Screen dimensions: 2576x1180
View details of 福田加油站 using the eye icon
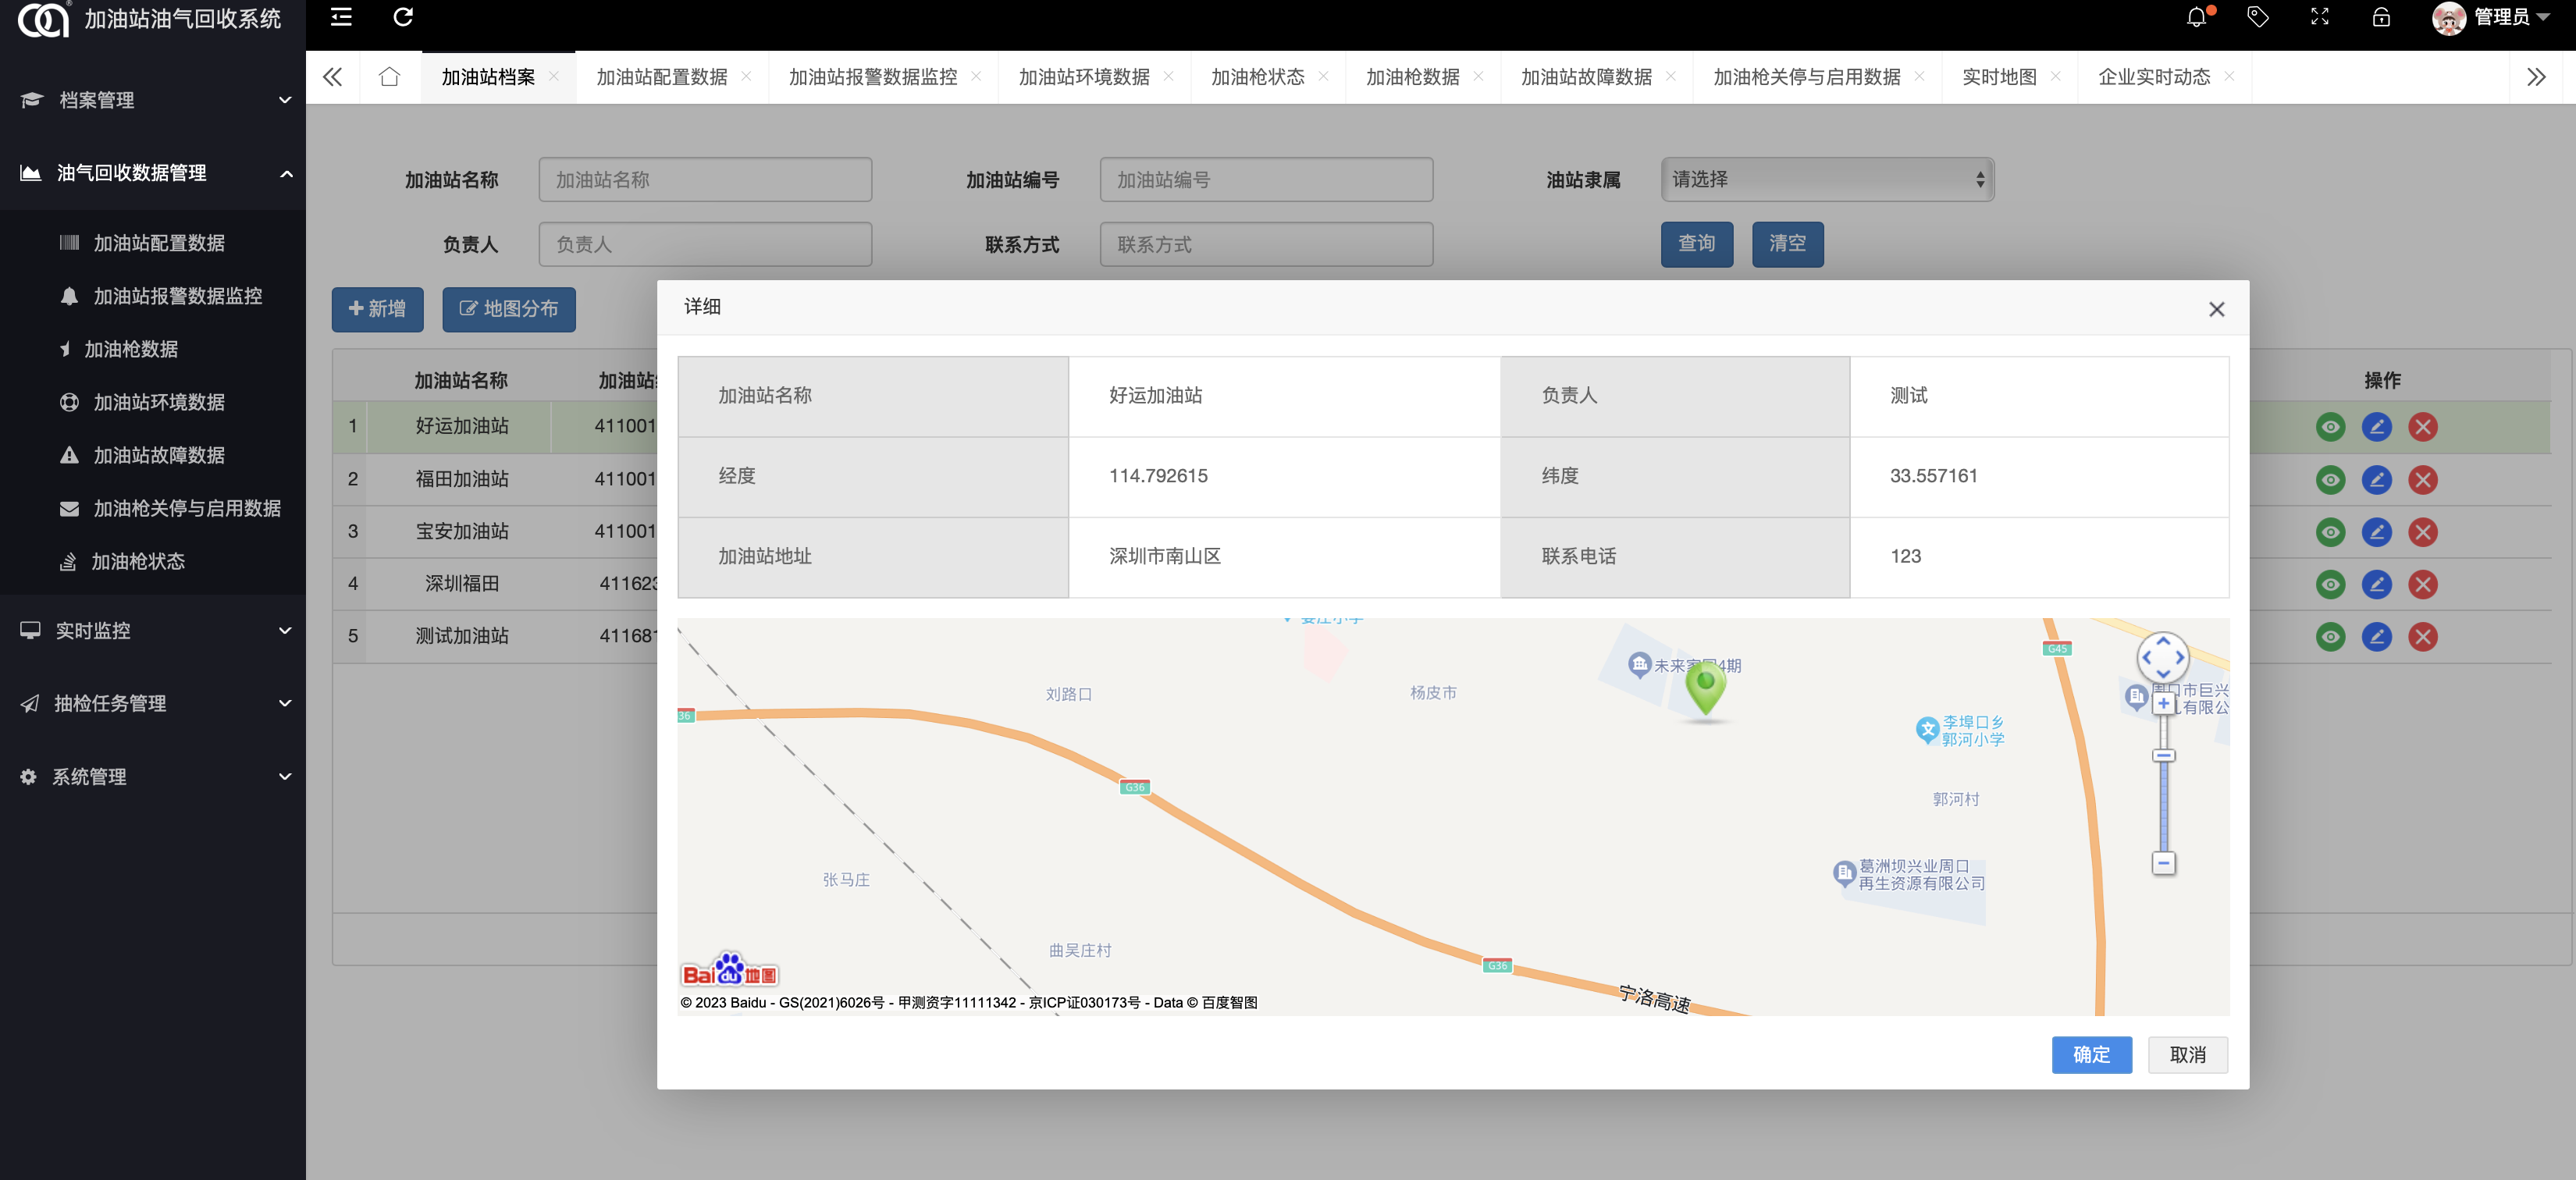coord(2331,479)
